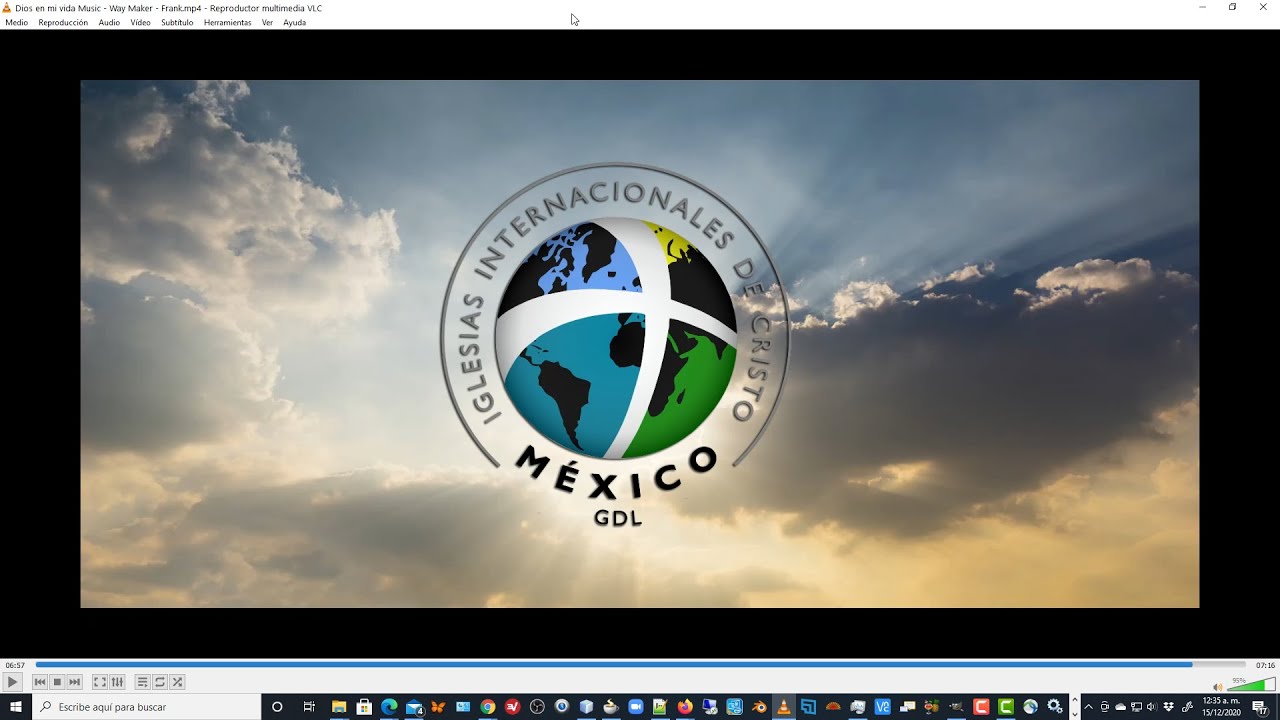Open Microsoft Store from the taskbar

click(364, 707)
